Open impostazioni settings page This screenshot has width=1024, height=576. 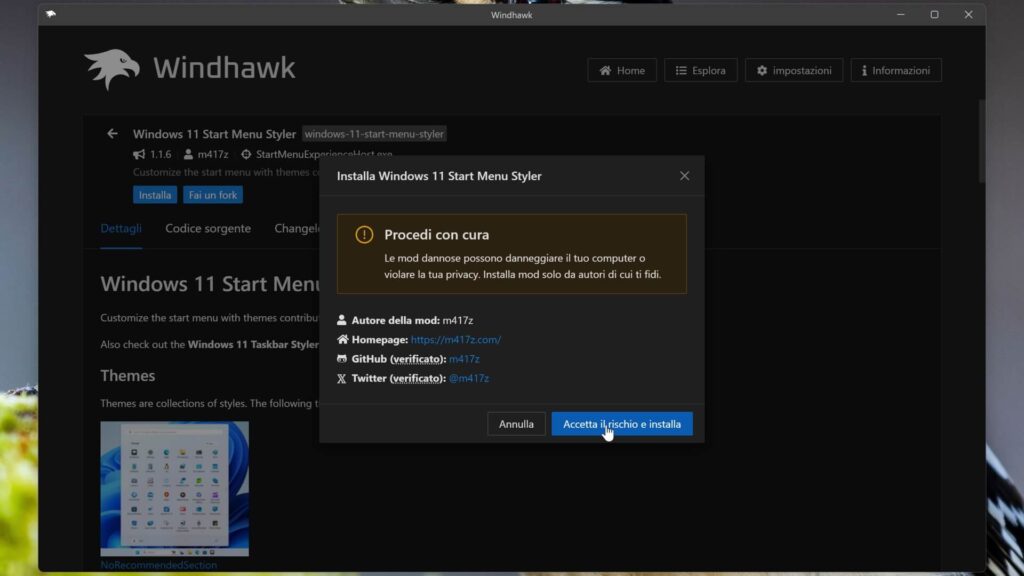tap(793, 70)
